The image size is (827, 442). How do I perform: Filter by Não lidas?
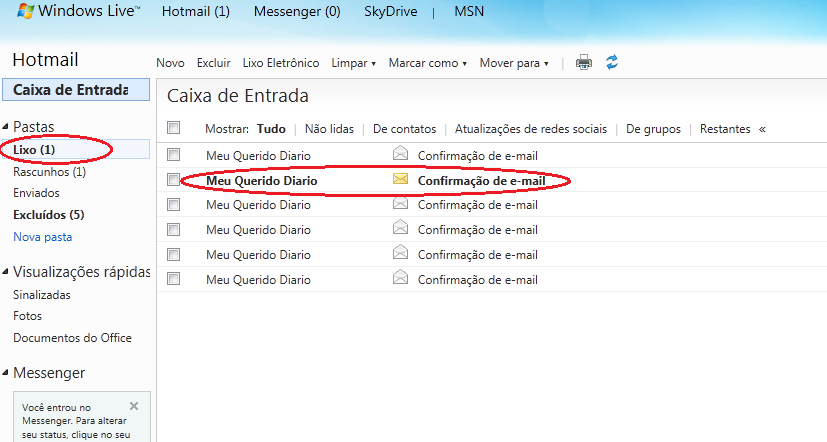click(329, 129)
